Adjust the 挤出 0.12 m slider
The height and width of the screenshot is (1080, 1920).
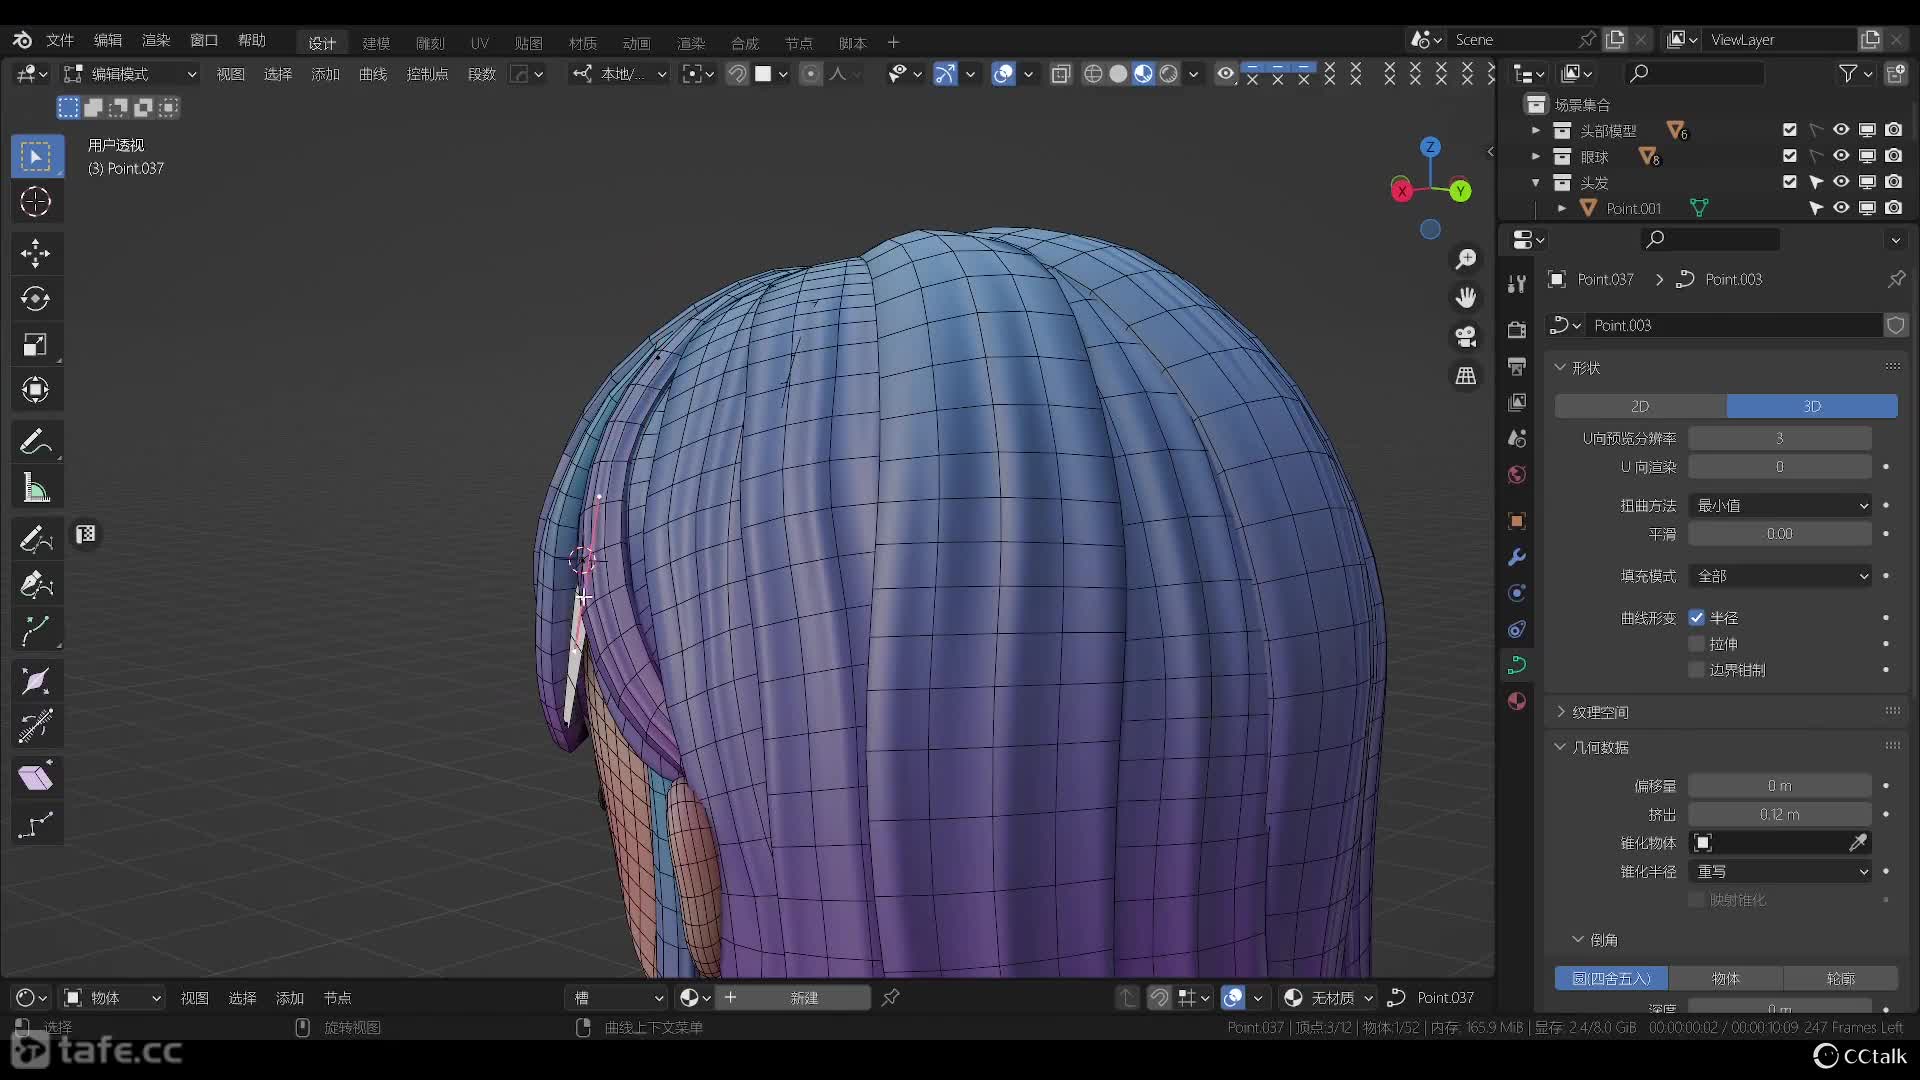click(1780, 815)
